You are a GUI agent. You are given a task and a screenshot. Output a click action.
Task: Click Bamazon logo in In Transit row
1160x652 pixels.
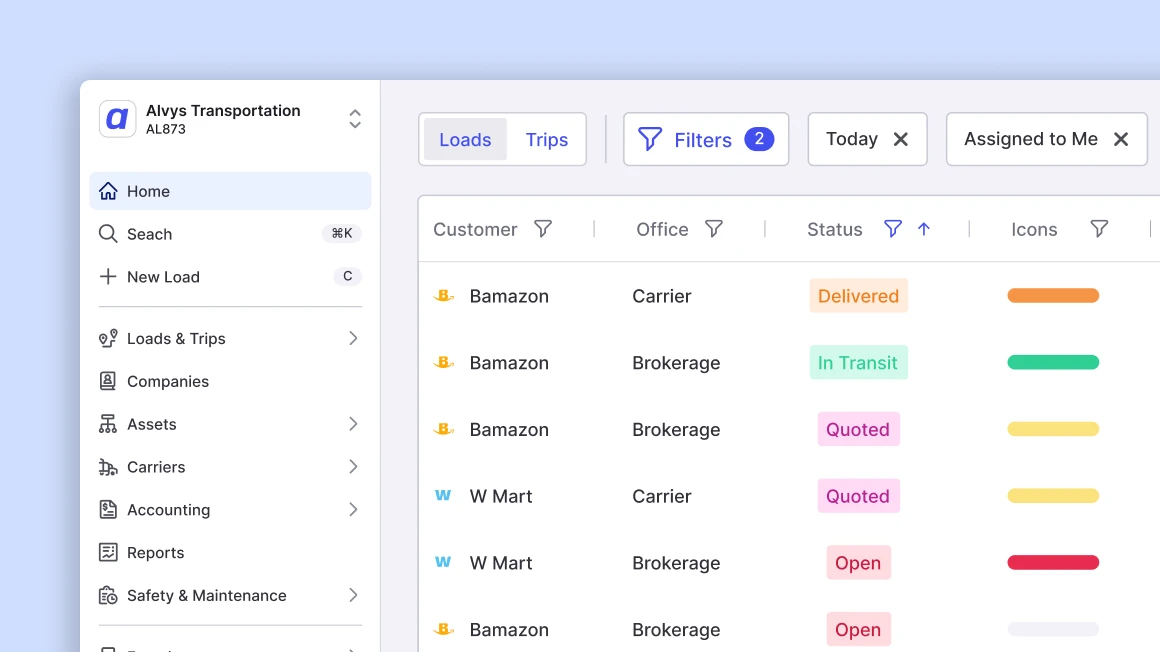[443, 363]
